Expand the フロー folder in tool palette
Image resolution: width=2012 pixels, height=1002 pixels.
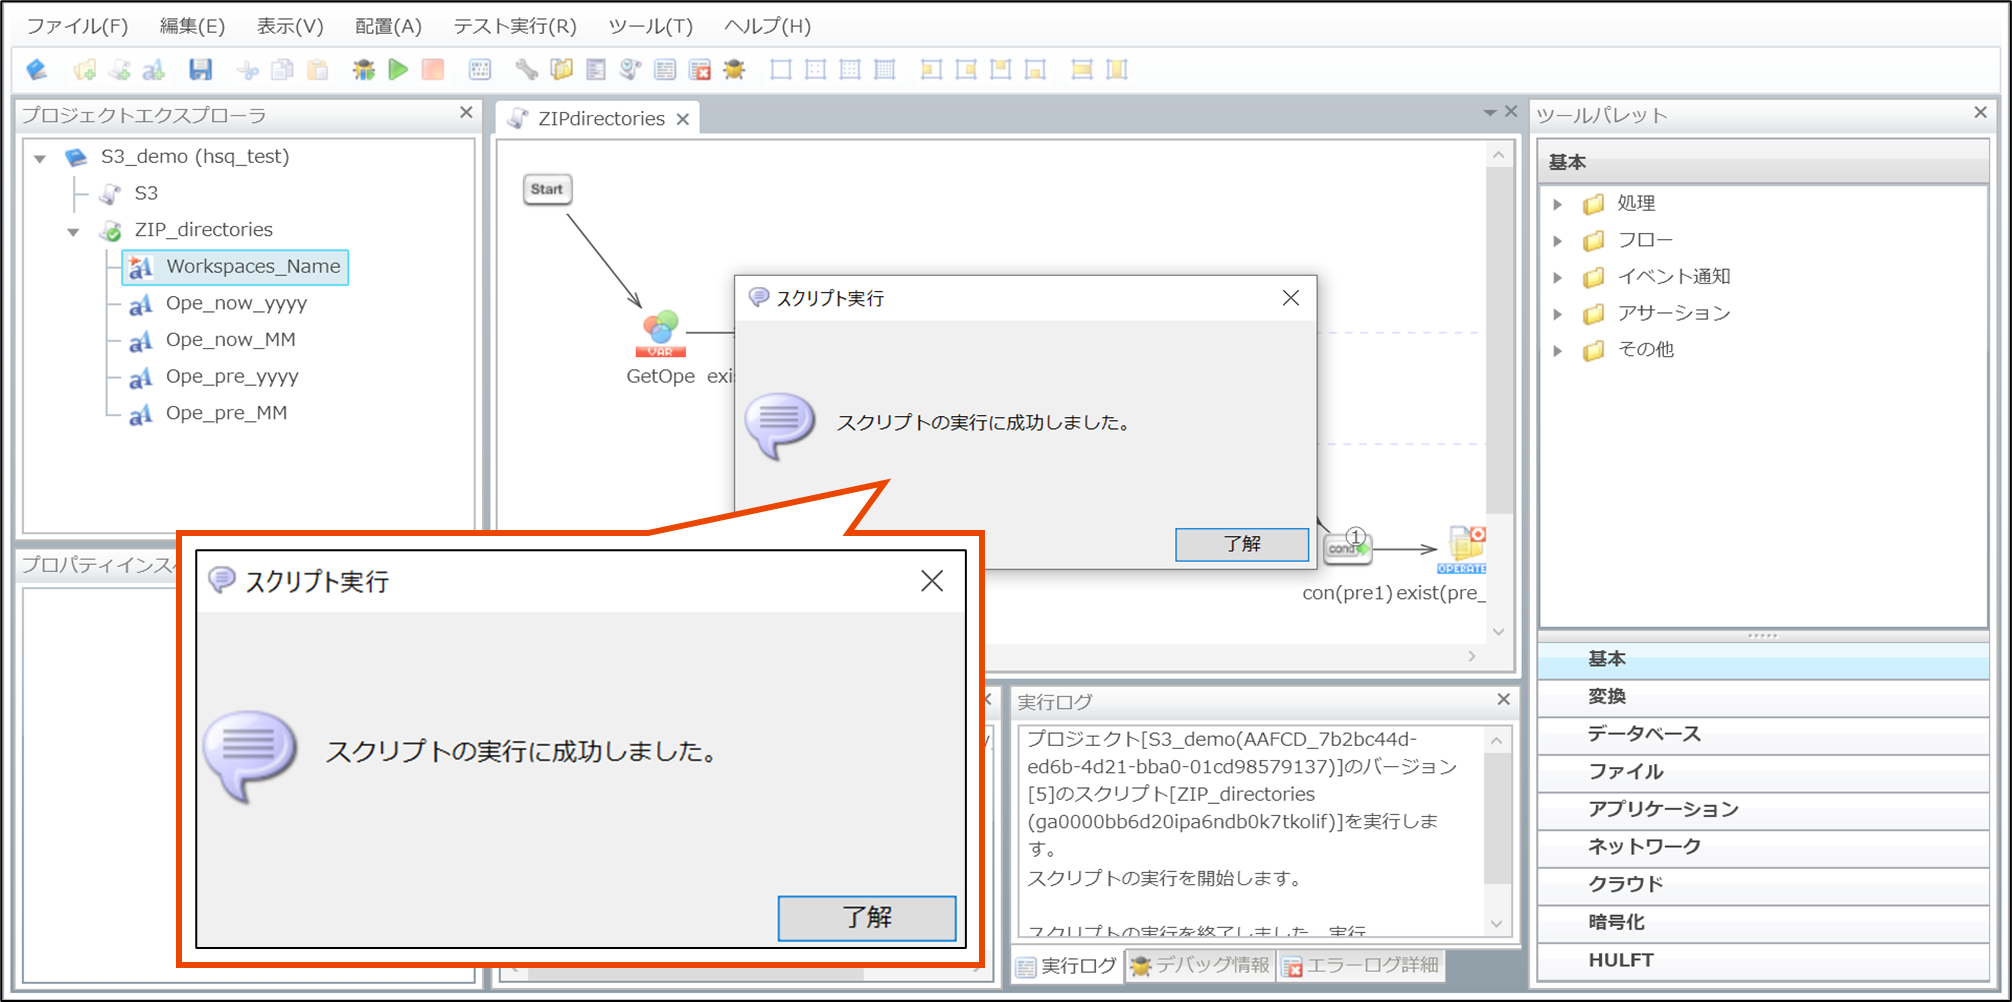tap(1557, 241)
